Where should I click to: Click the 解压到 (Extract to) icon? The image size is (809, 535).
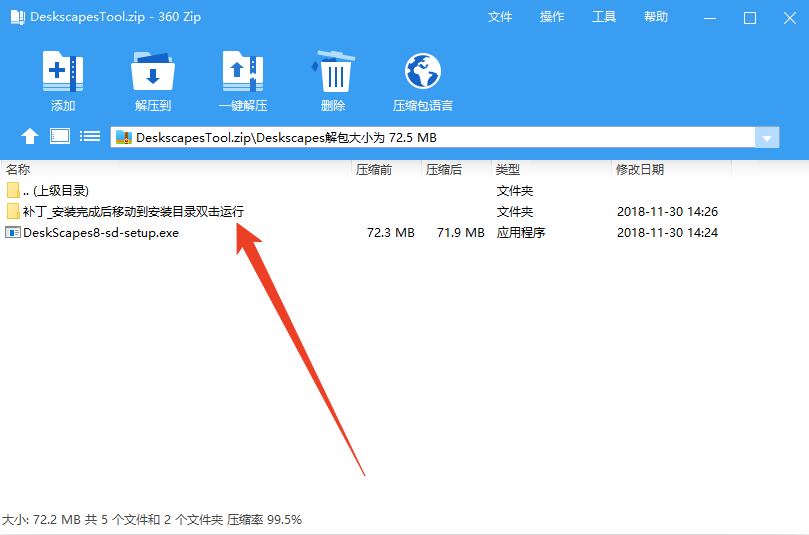tap(153, 73)
